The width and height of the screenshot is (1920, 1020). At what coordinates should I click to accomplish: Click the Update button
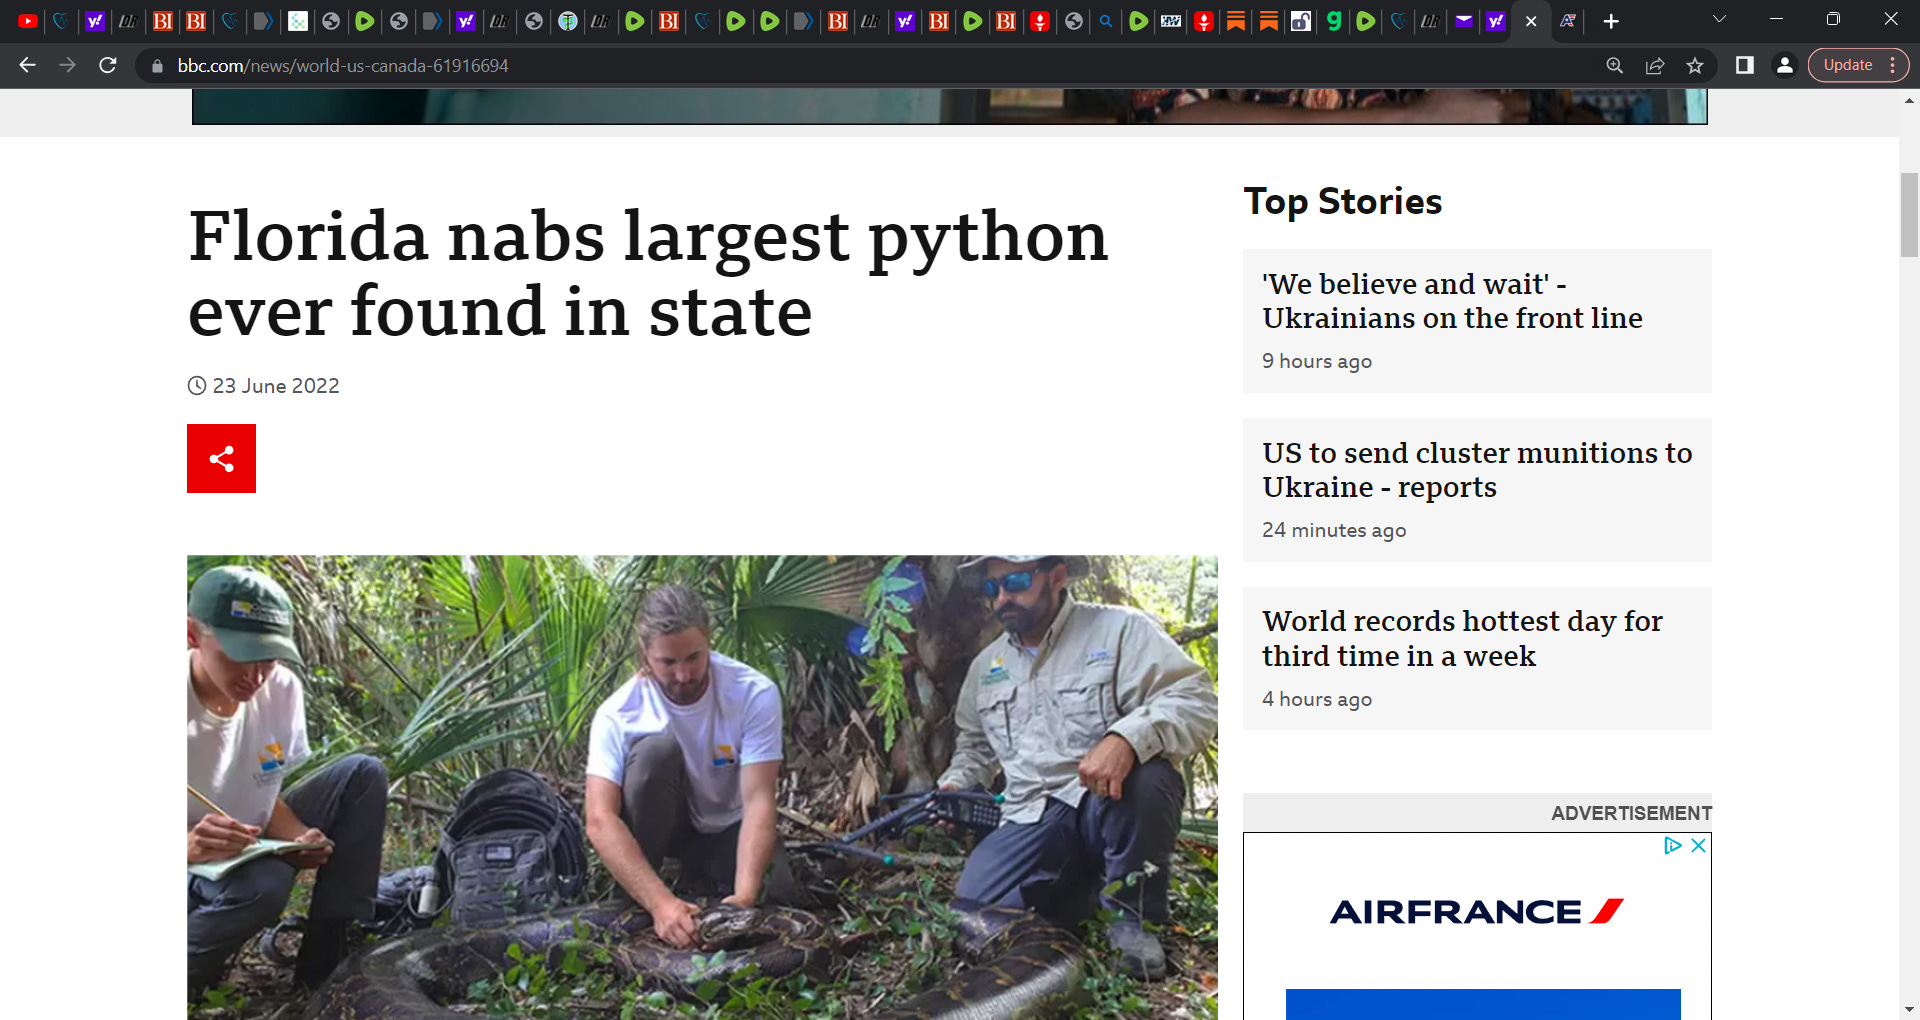[1848, 65]
